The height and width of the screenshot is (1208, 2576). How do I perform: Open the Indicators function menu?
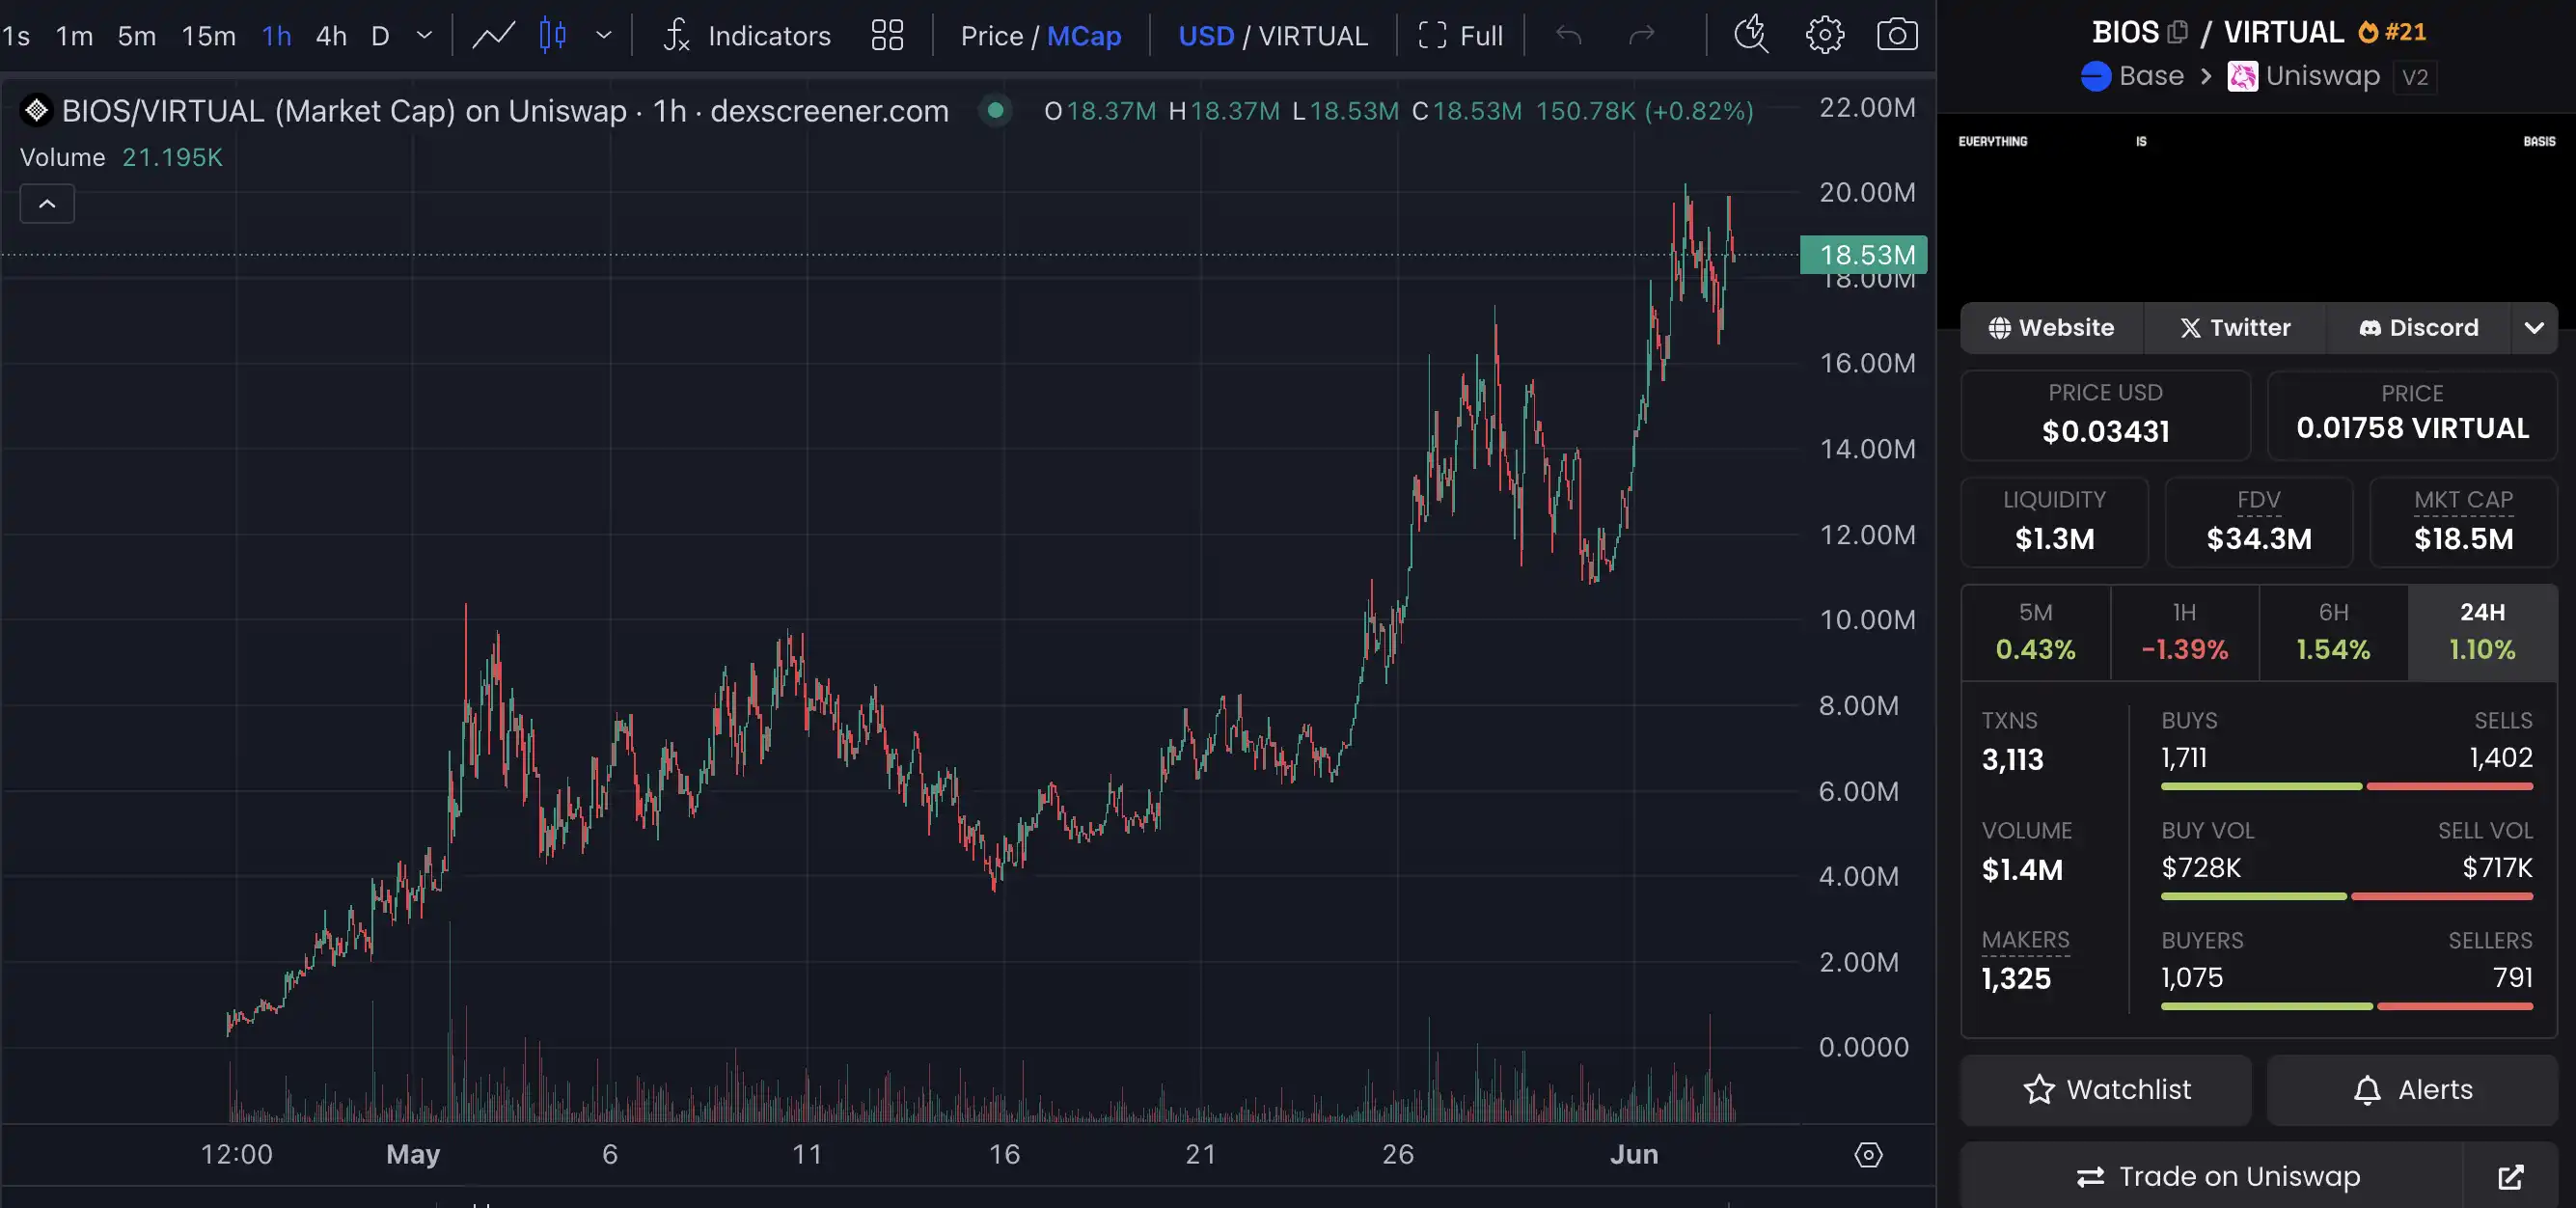747,36
